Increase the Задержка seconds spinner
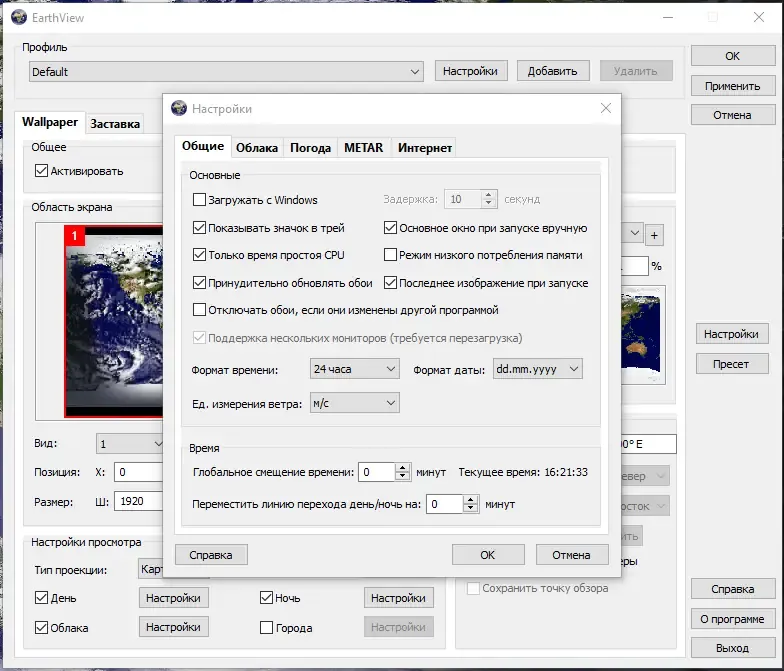This screenshot has height=671, width=784. click(x=488, y=194)
